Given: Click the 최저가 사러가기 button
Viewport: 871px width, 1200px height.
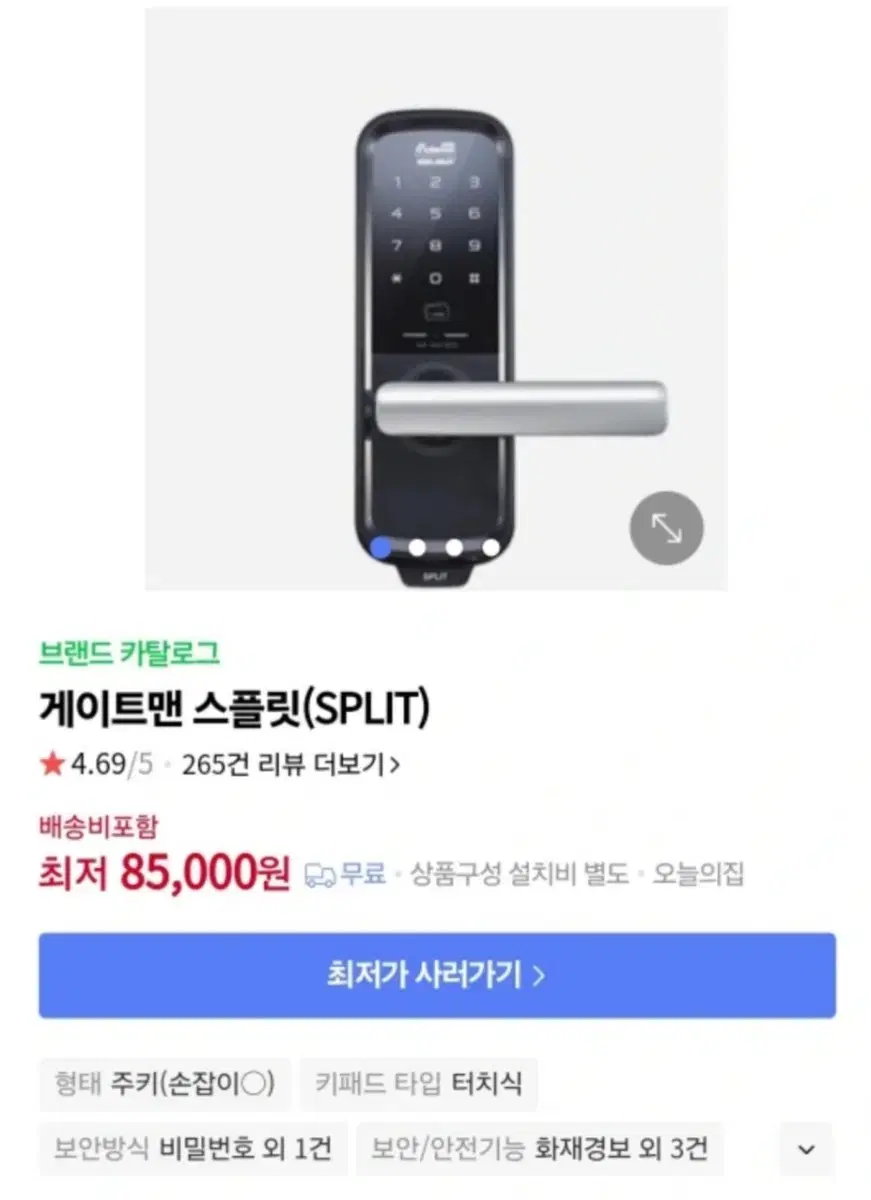Looking at the screenshot, I should 437,975.
